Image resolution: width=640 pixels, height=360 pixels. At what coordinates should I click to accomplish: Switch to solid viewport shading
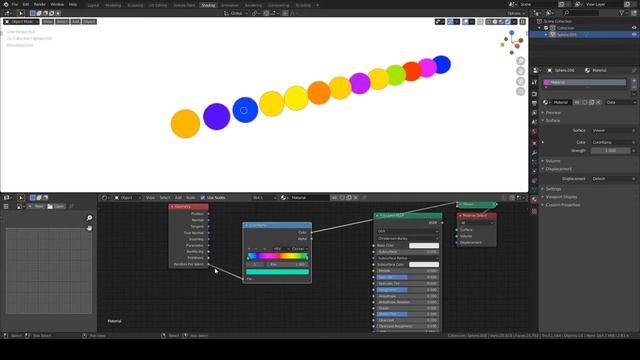coord(495,22)
